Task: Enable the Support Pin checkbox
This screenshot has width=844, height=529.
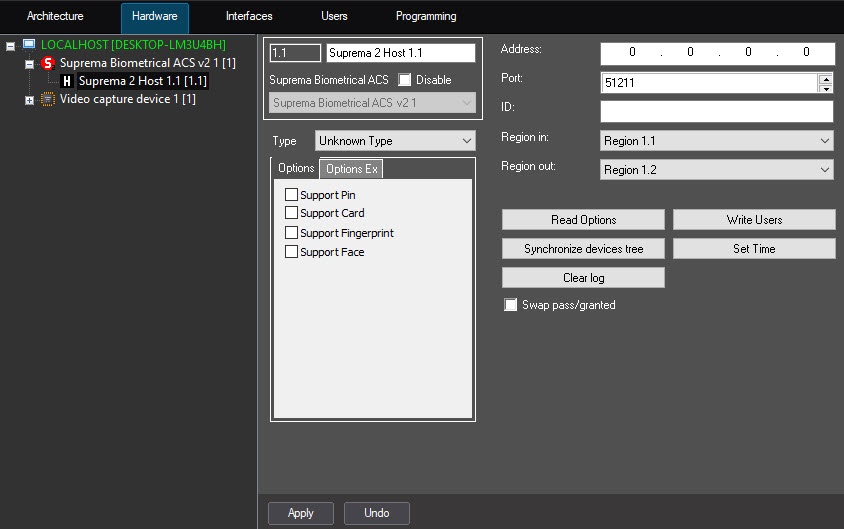Action: point(292,195)
